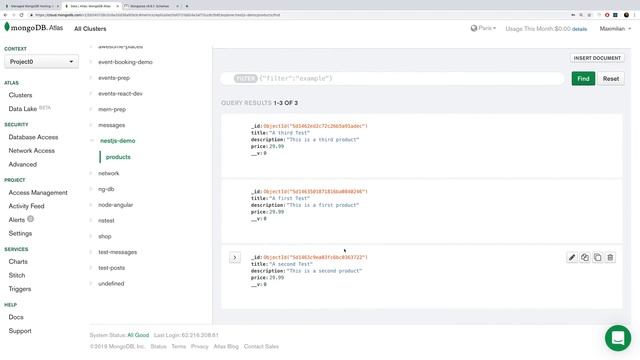Open the Stitch service
This screenshot has height=360, width=640.
17,275
